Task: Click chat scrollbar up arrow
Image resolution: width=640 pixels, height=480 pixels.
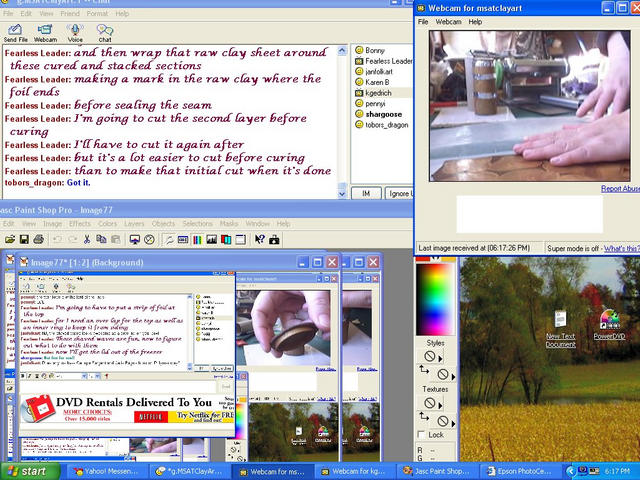Action: [342, 50]
